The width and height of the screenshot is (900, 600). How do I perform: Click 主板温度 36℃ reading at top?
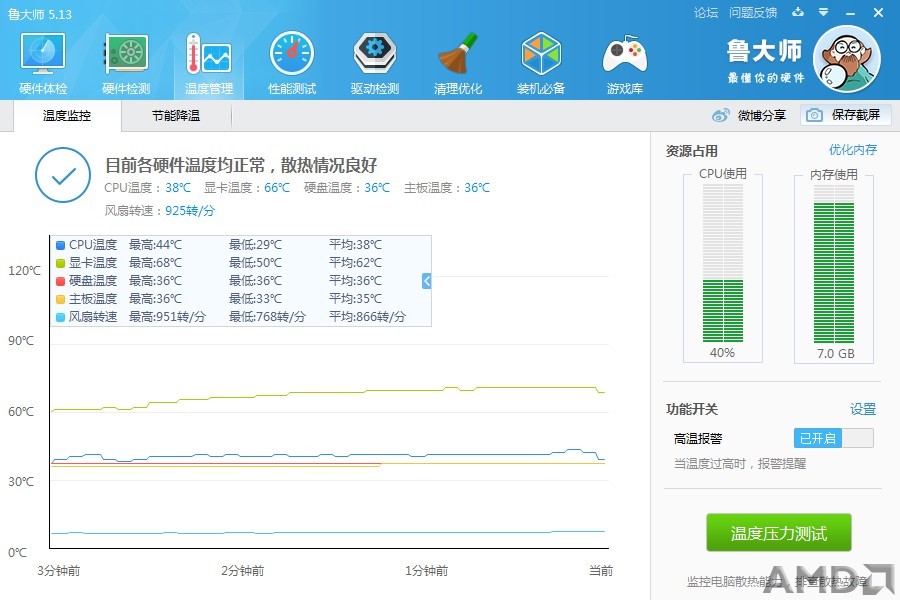(447, 188)
